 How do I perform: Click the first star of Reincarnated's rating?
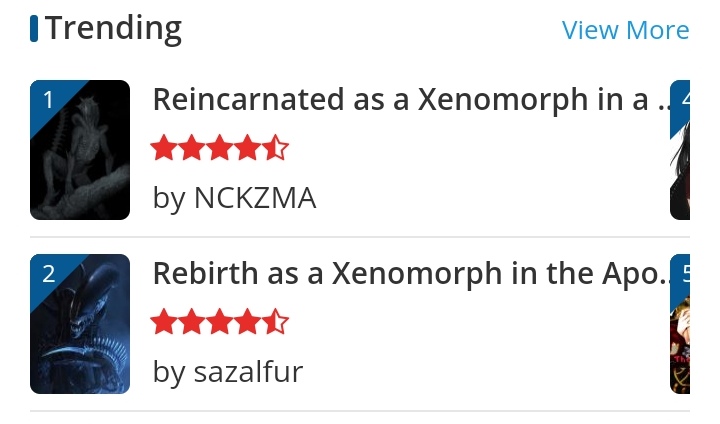[164, 150]
